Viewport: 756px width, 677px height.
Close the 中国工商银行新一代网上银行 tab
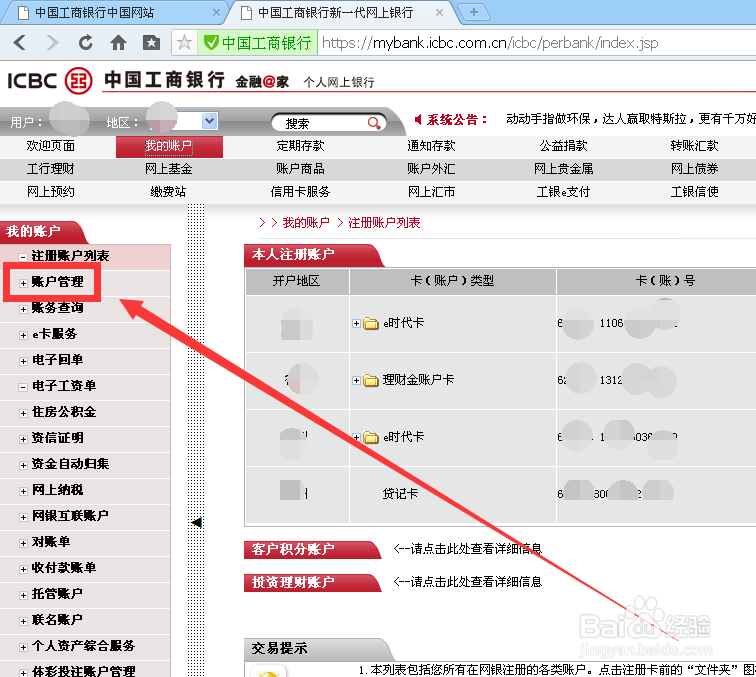[x=439, y=13]
